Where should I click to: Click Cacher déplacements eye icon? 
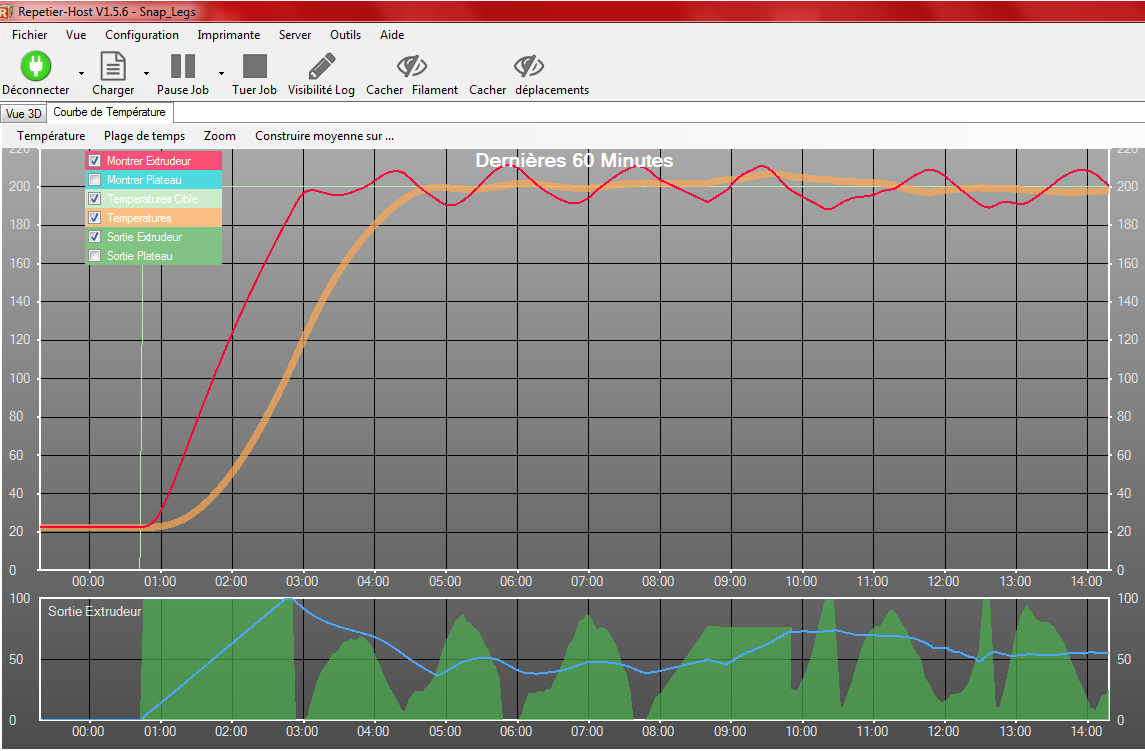529,66
